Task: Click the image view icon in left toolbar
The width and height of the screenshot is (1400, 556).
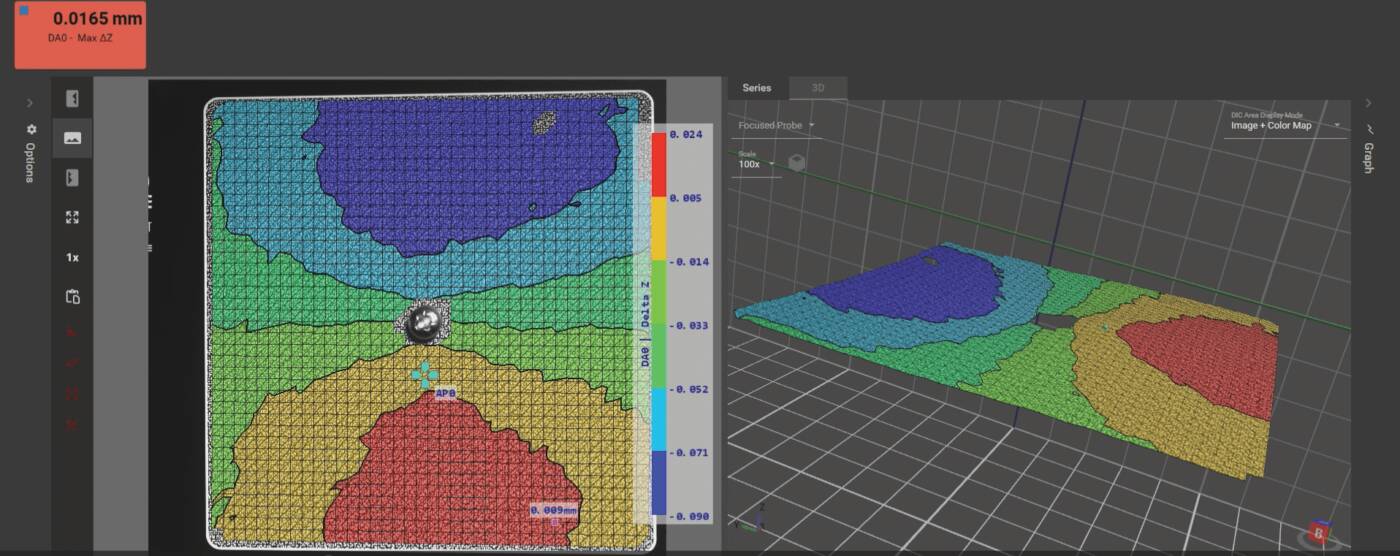Action: (72, 138)
